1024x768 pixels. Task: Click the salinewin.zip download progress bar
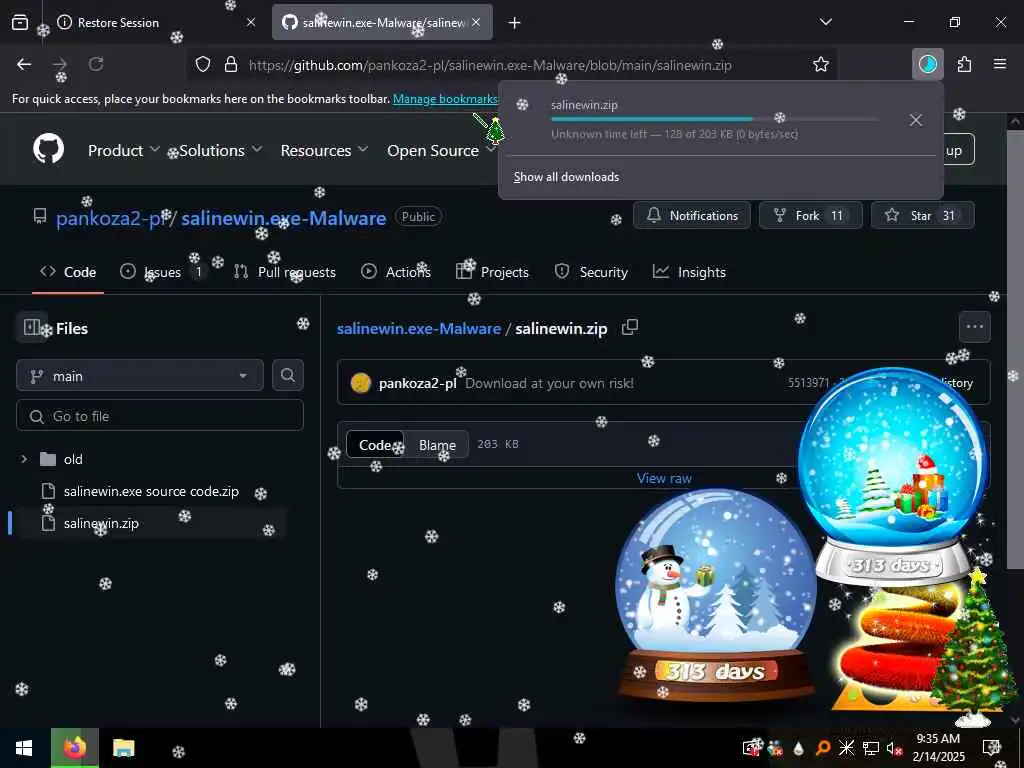714,119
